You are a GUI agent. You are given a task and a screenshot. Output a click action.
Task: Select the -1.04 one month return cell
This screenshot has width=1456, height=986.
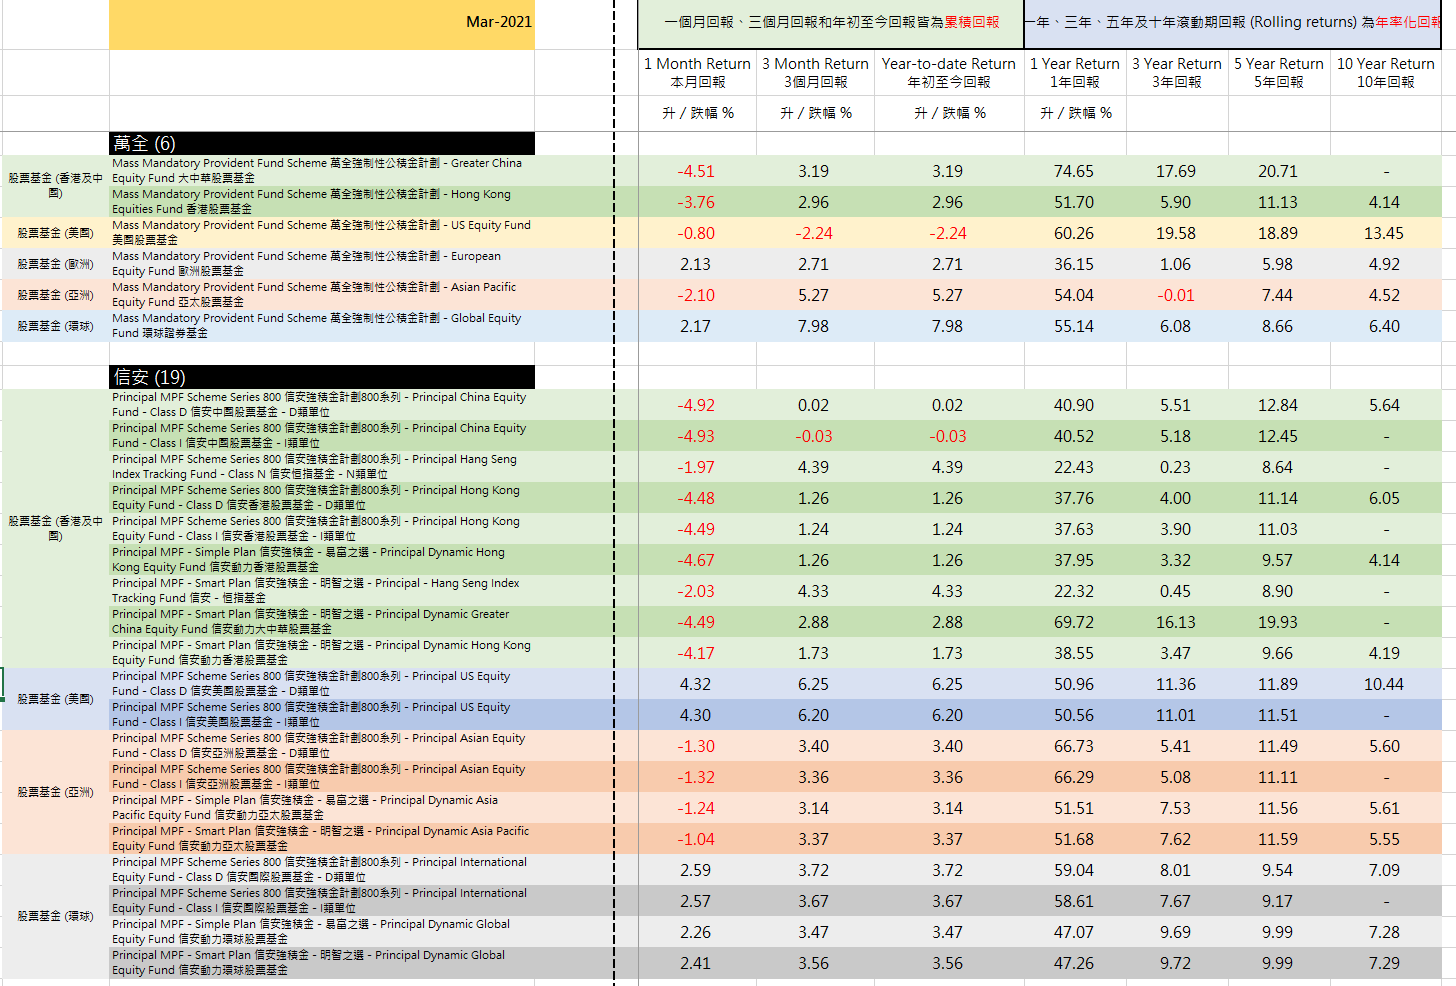coord(696,839)
